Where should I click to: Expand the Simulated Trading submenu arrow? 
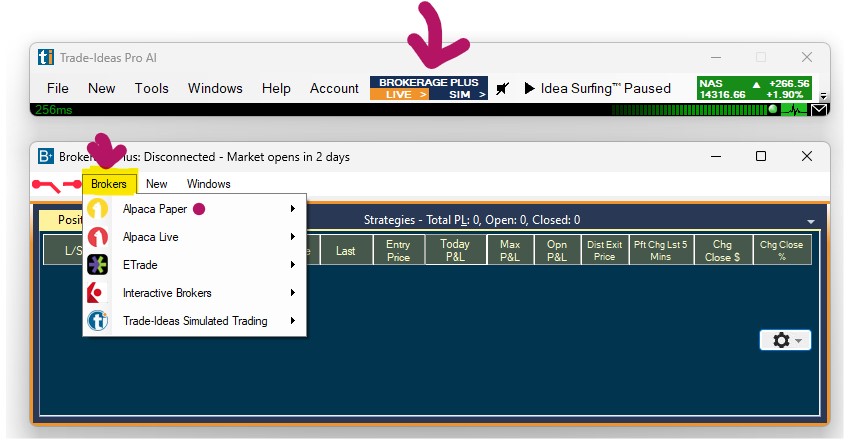click(293, 321)
